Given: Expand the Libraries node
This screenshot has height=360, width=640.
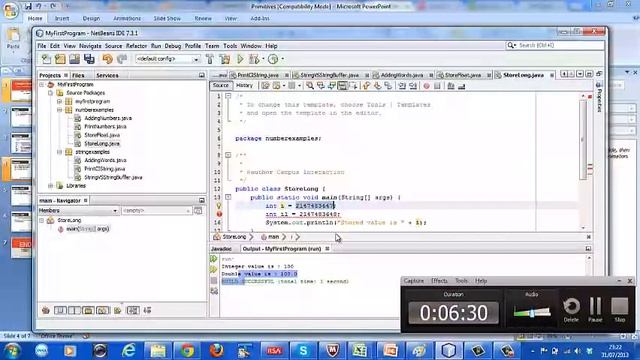Looking at the screenshot, I should point(51,186).
